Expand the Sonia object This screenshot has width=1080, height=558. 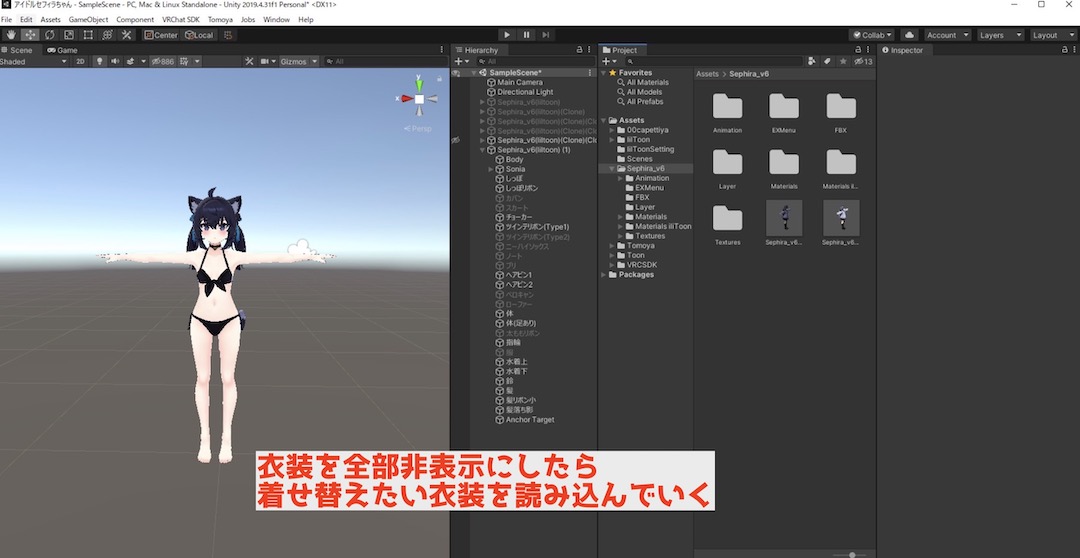pos(490,169)
